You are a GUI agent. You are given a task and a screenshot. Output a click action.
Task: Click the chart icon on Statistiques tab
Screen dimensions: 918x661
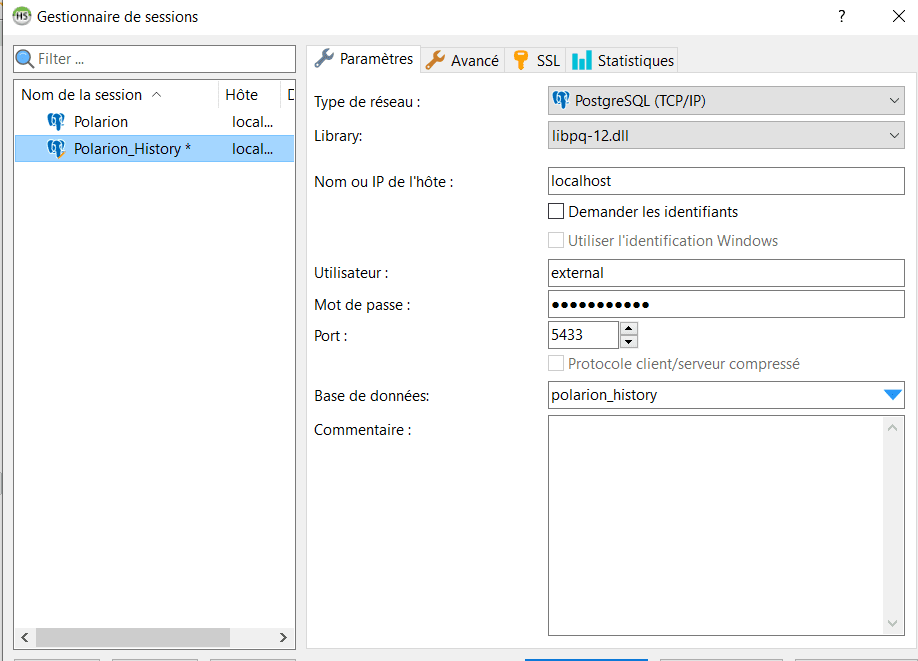pos(582,60)
